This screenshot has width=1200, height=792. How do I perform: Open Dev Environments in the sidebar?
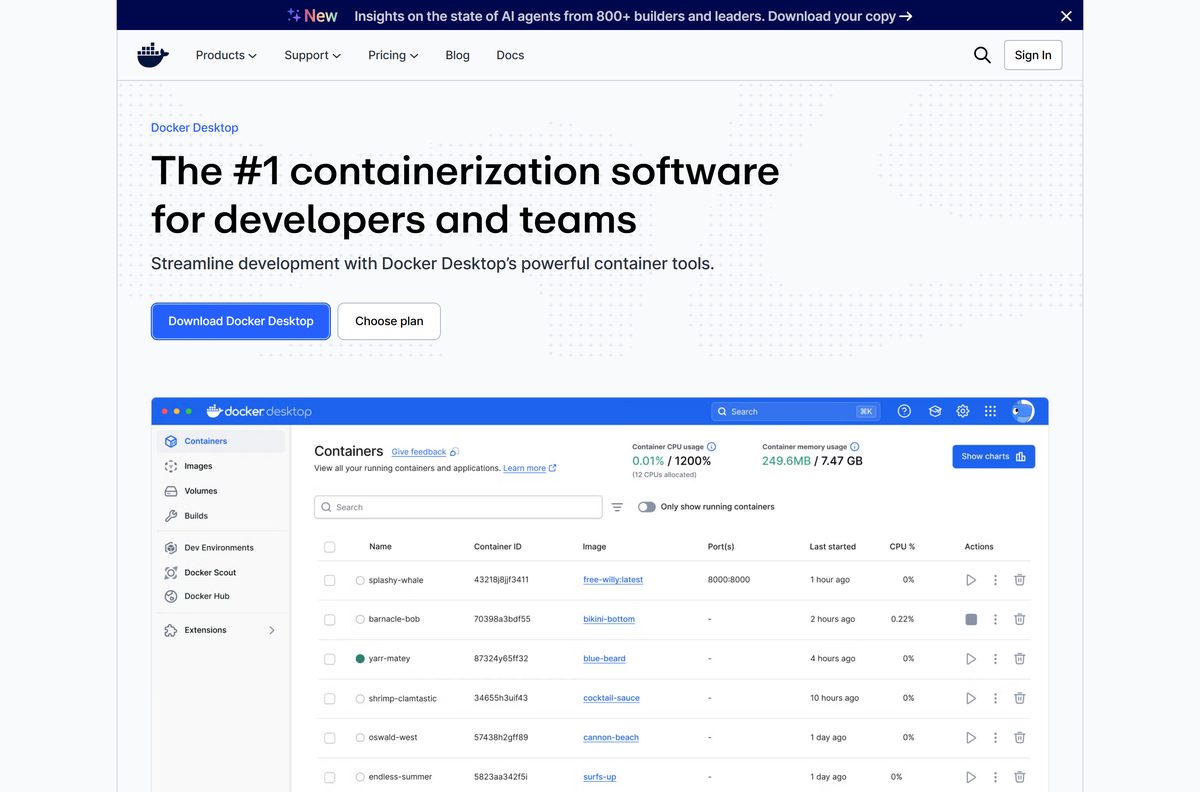click(x=221, y=548)
